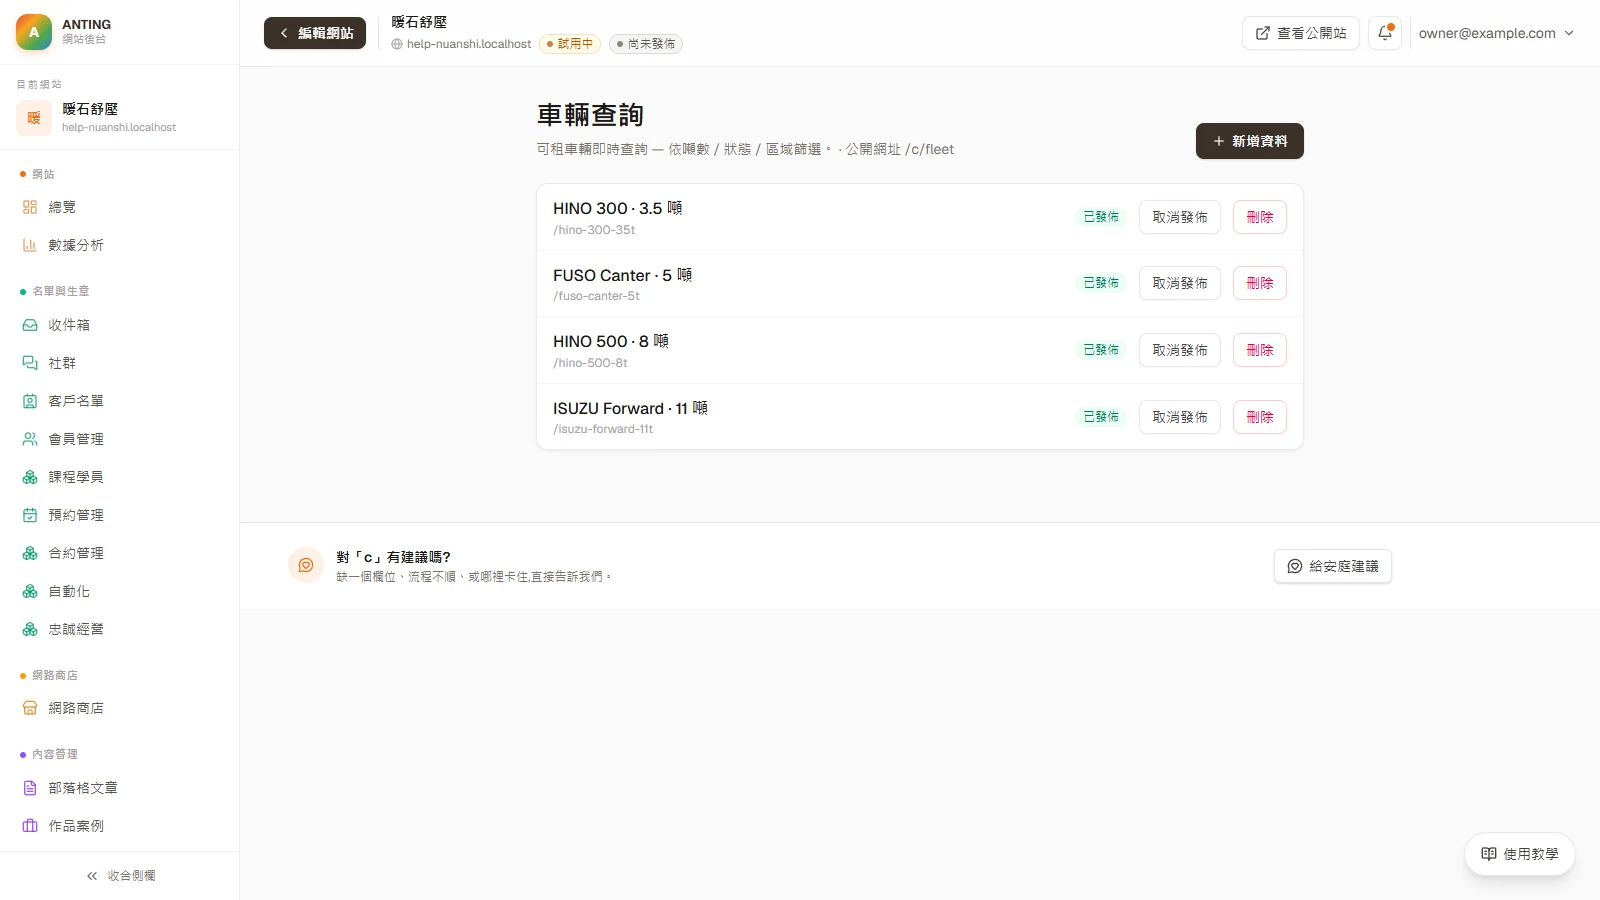The height and width of the screenshot is (900, 1600).
Task: Unpublish HINO 500 · 8 噸
Action: click(x=1180, y=350)
